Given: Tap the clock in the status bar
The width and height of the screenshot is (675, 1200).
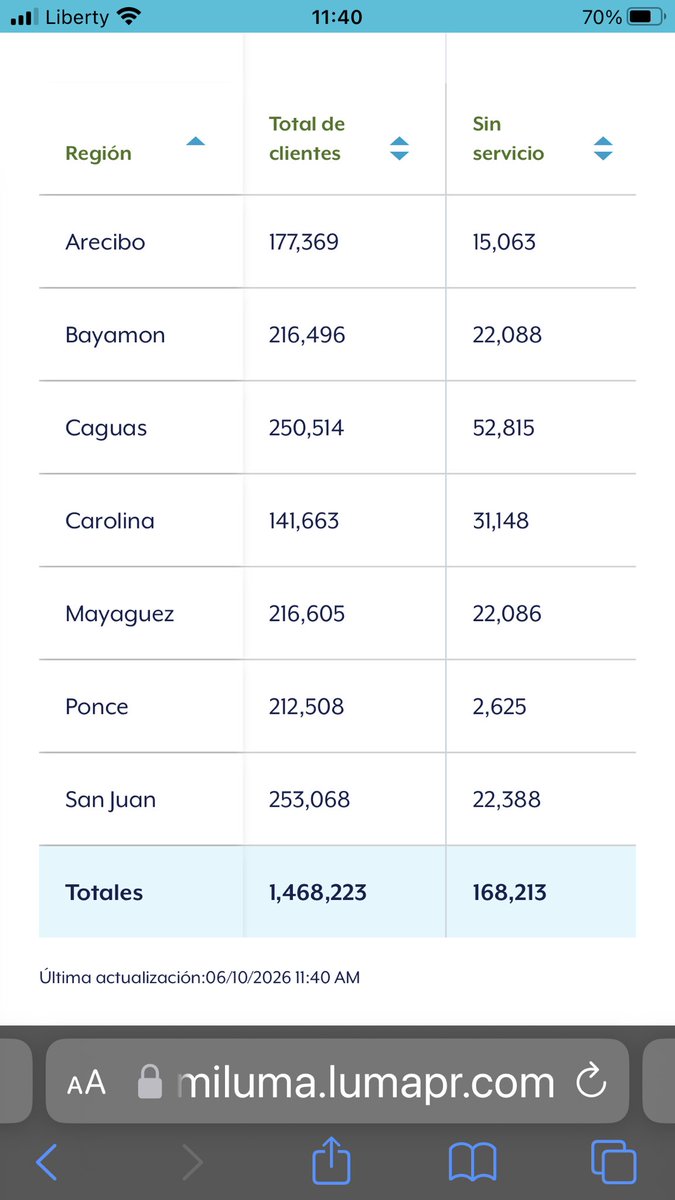Looking at the screenshot, I should click(x=337, y=17).
